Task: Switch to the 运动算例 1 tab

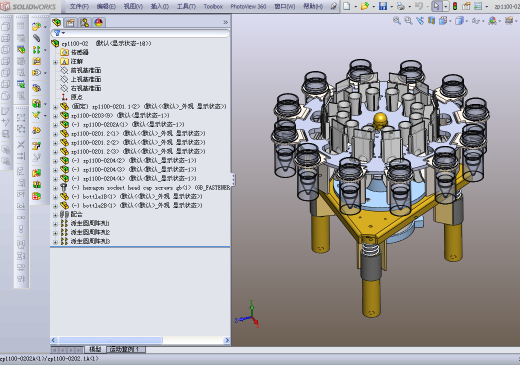Action: (x=126, y=349)
